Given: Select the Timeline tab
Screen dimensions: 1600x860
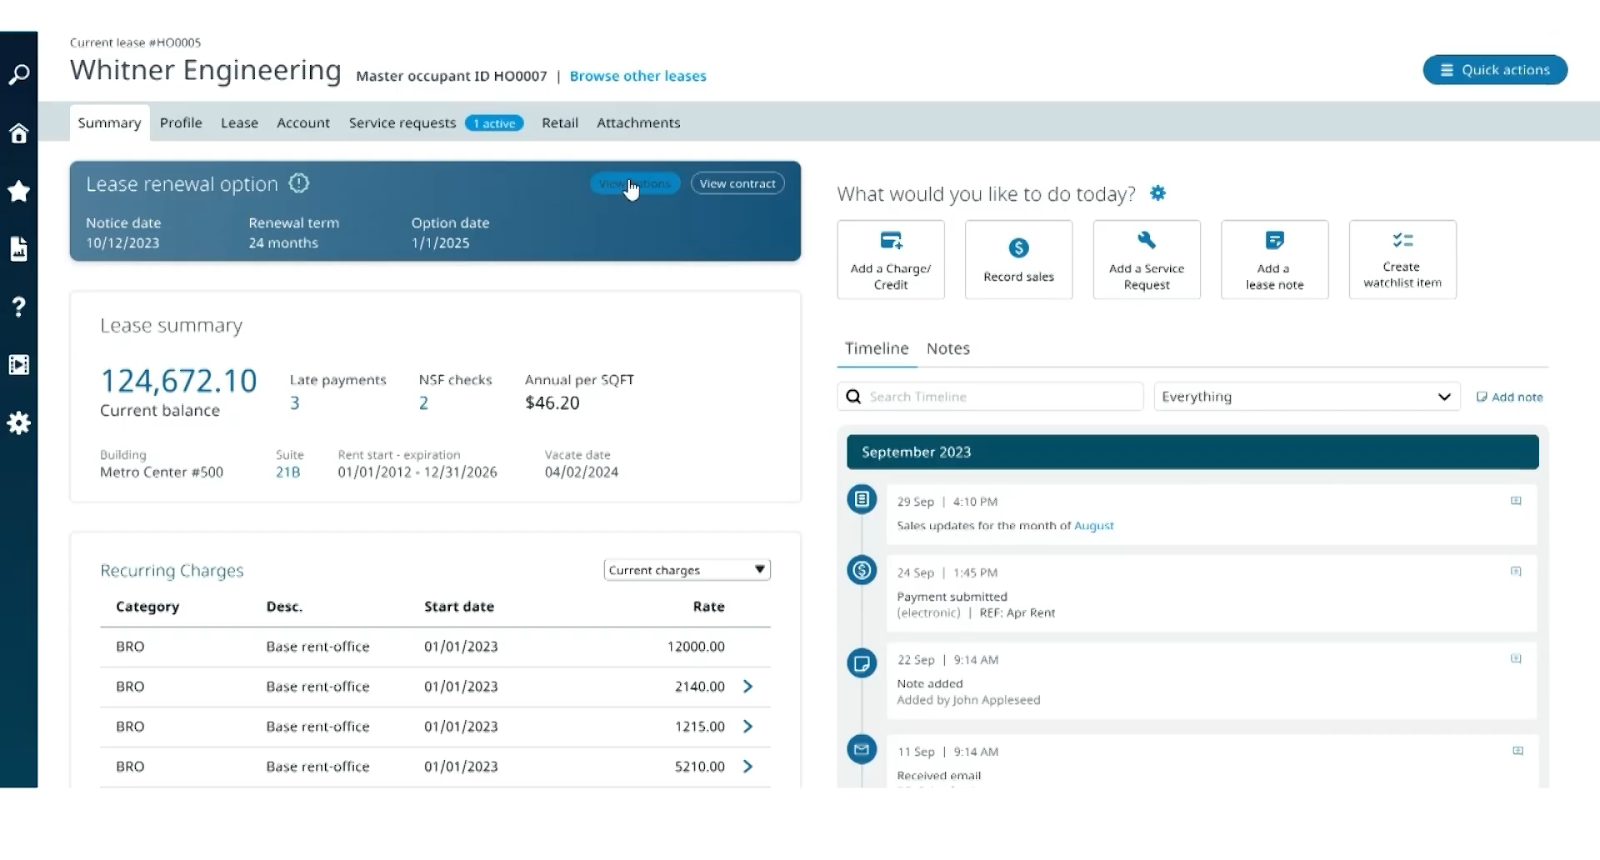Looking at the screenshot, I should tap(877, 349).
